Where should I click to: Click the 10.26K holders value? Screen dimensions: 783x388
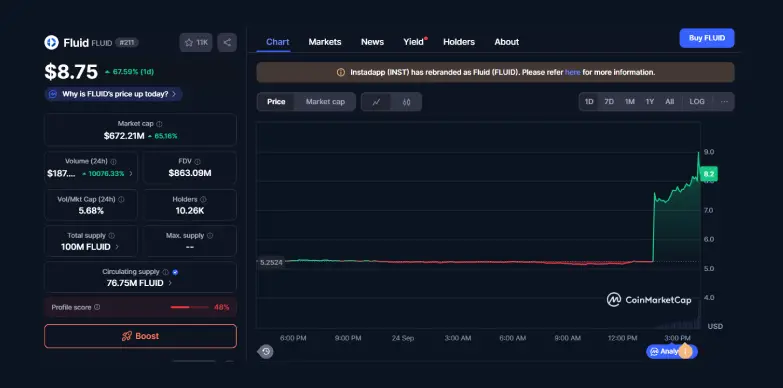pyautogui.click(x=190, y=211)
